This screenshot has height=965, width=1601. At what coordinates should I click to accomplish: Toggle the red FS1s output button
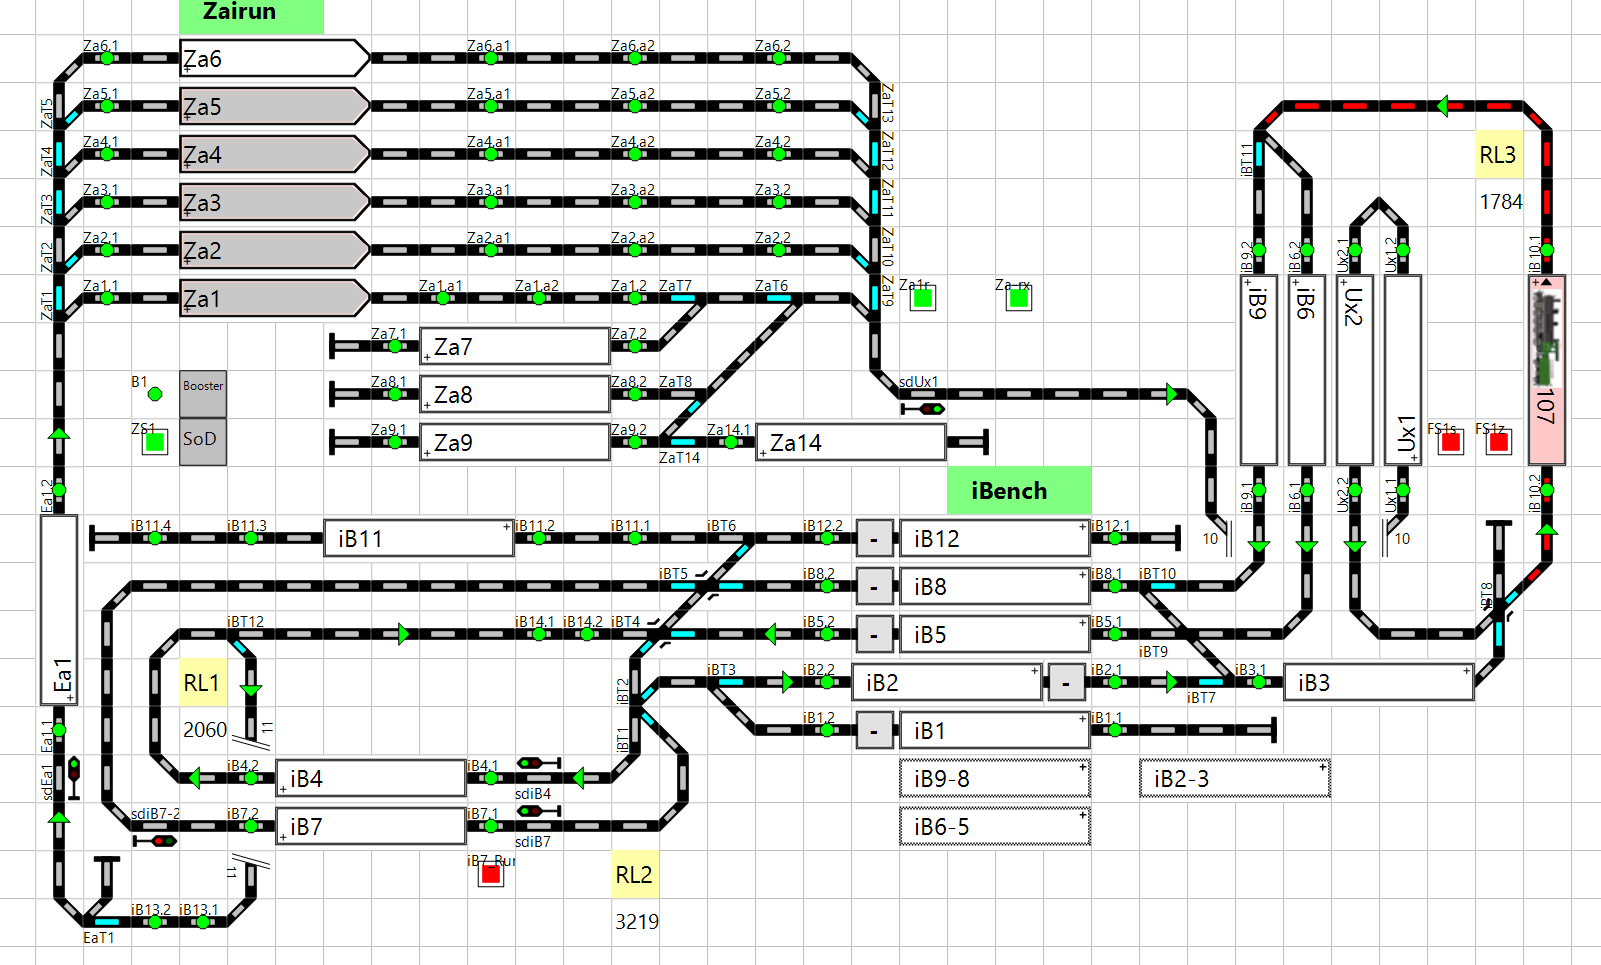[1450, 442]
